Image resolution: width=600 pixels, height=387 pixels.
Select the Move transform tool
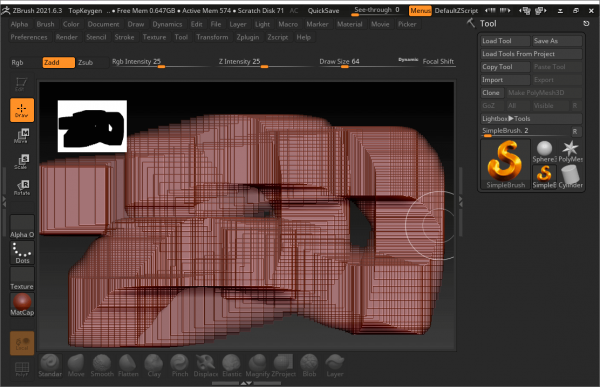[22, 136]
